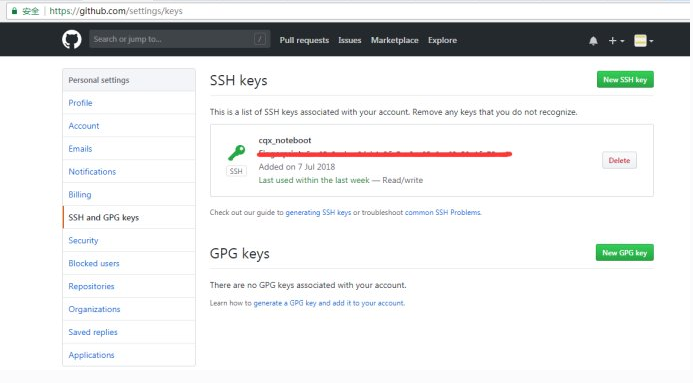Open the Applications settings page
Viewport: 693px width, 383px height.
coord(129,355)
